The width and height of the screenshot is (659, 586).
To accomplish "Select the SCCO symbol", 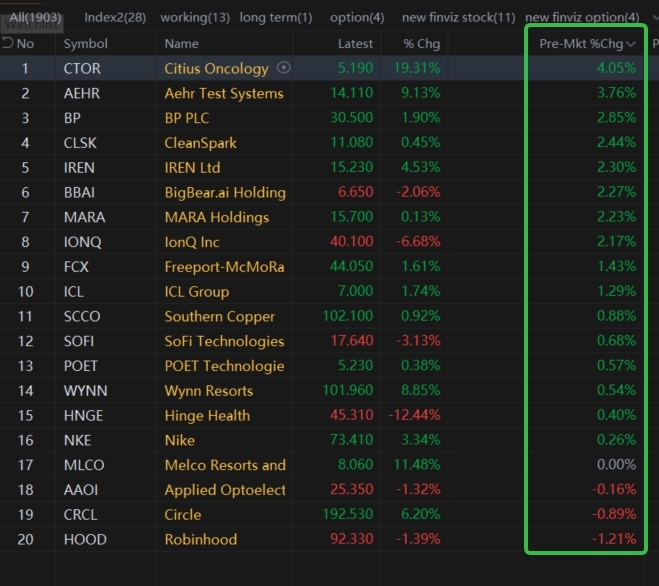I will coord(82,317).
